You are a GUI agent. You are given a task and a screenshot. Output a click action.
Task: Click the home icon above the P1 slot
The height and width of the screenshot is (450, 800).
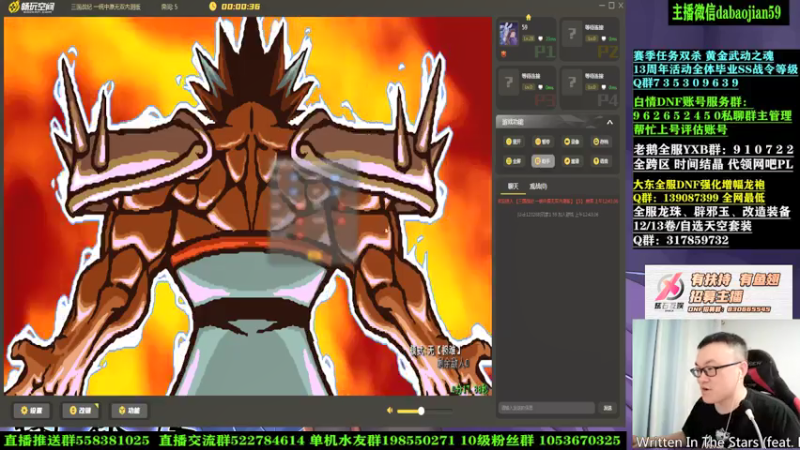point(529,17)
